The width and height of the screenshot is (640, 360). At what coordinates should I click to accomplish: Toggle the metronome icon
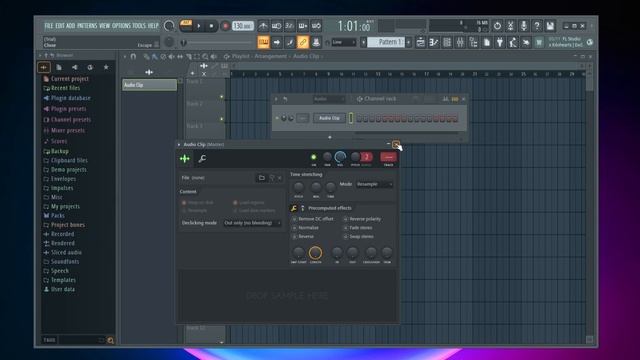pos(263,26)
